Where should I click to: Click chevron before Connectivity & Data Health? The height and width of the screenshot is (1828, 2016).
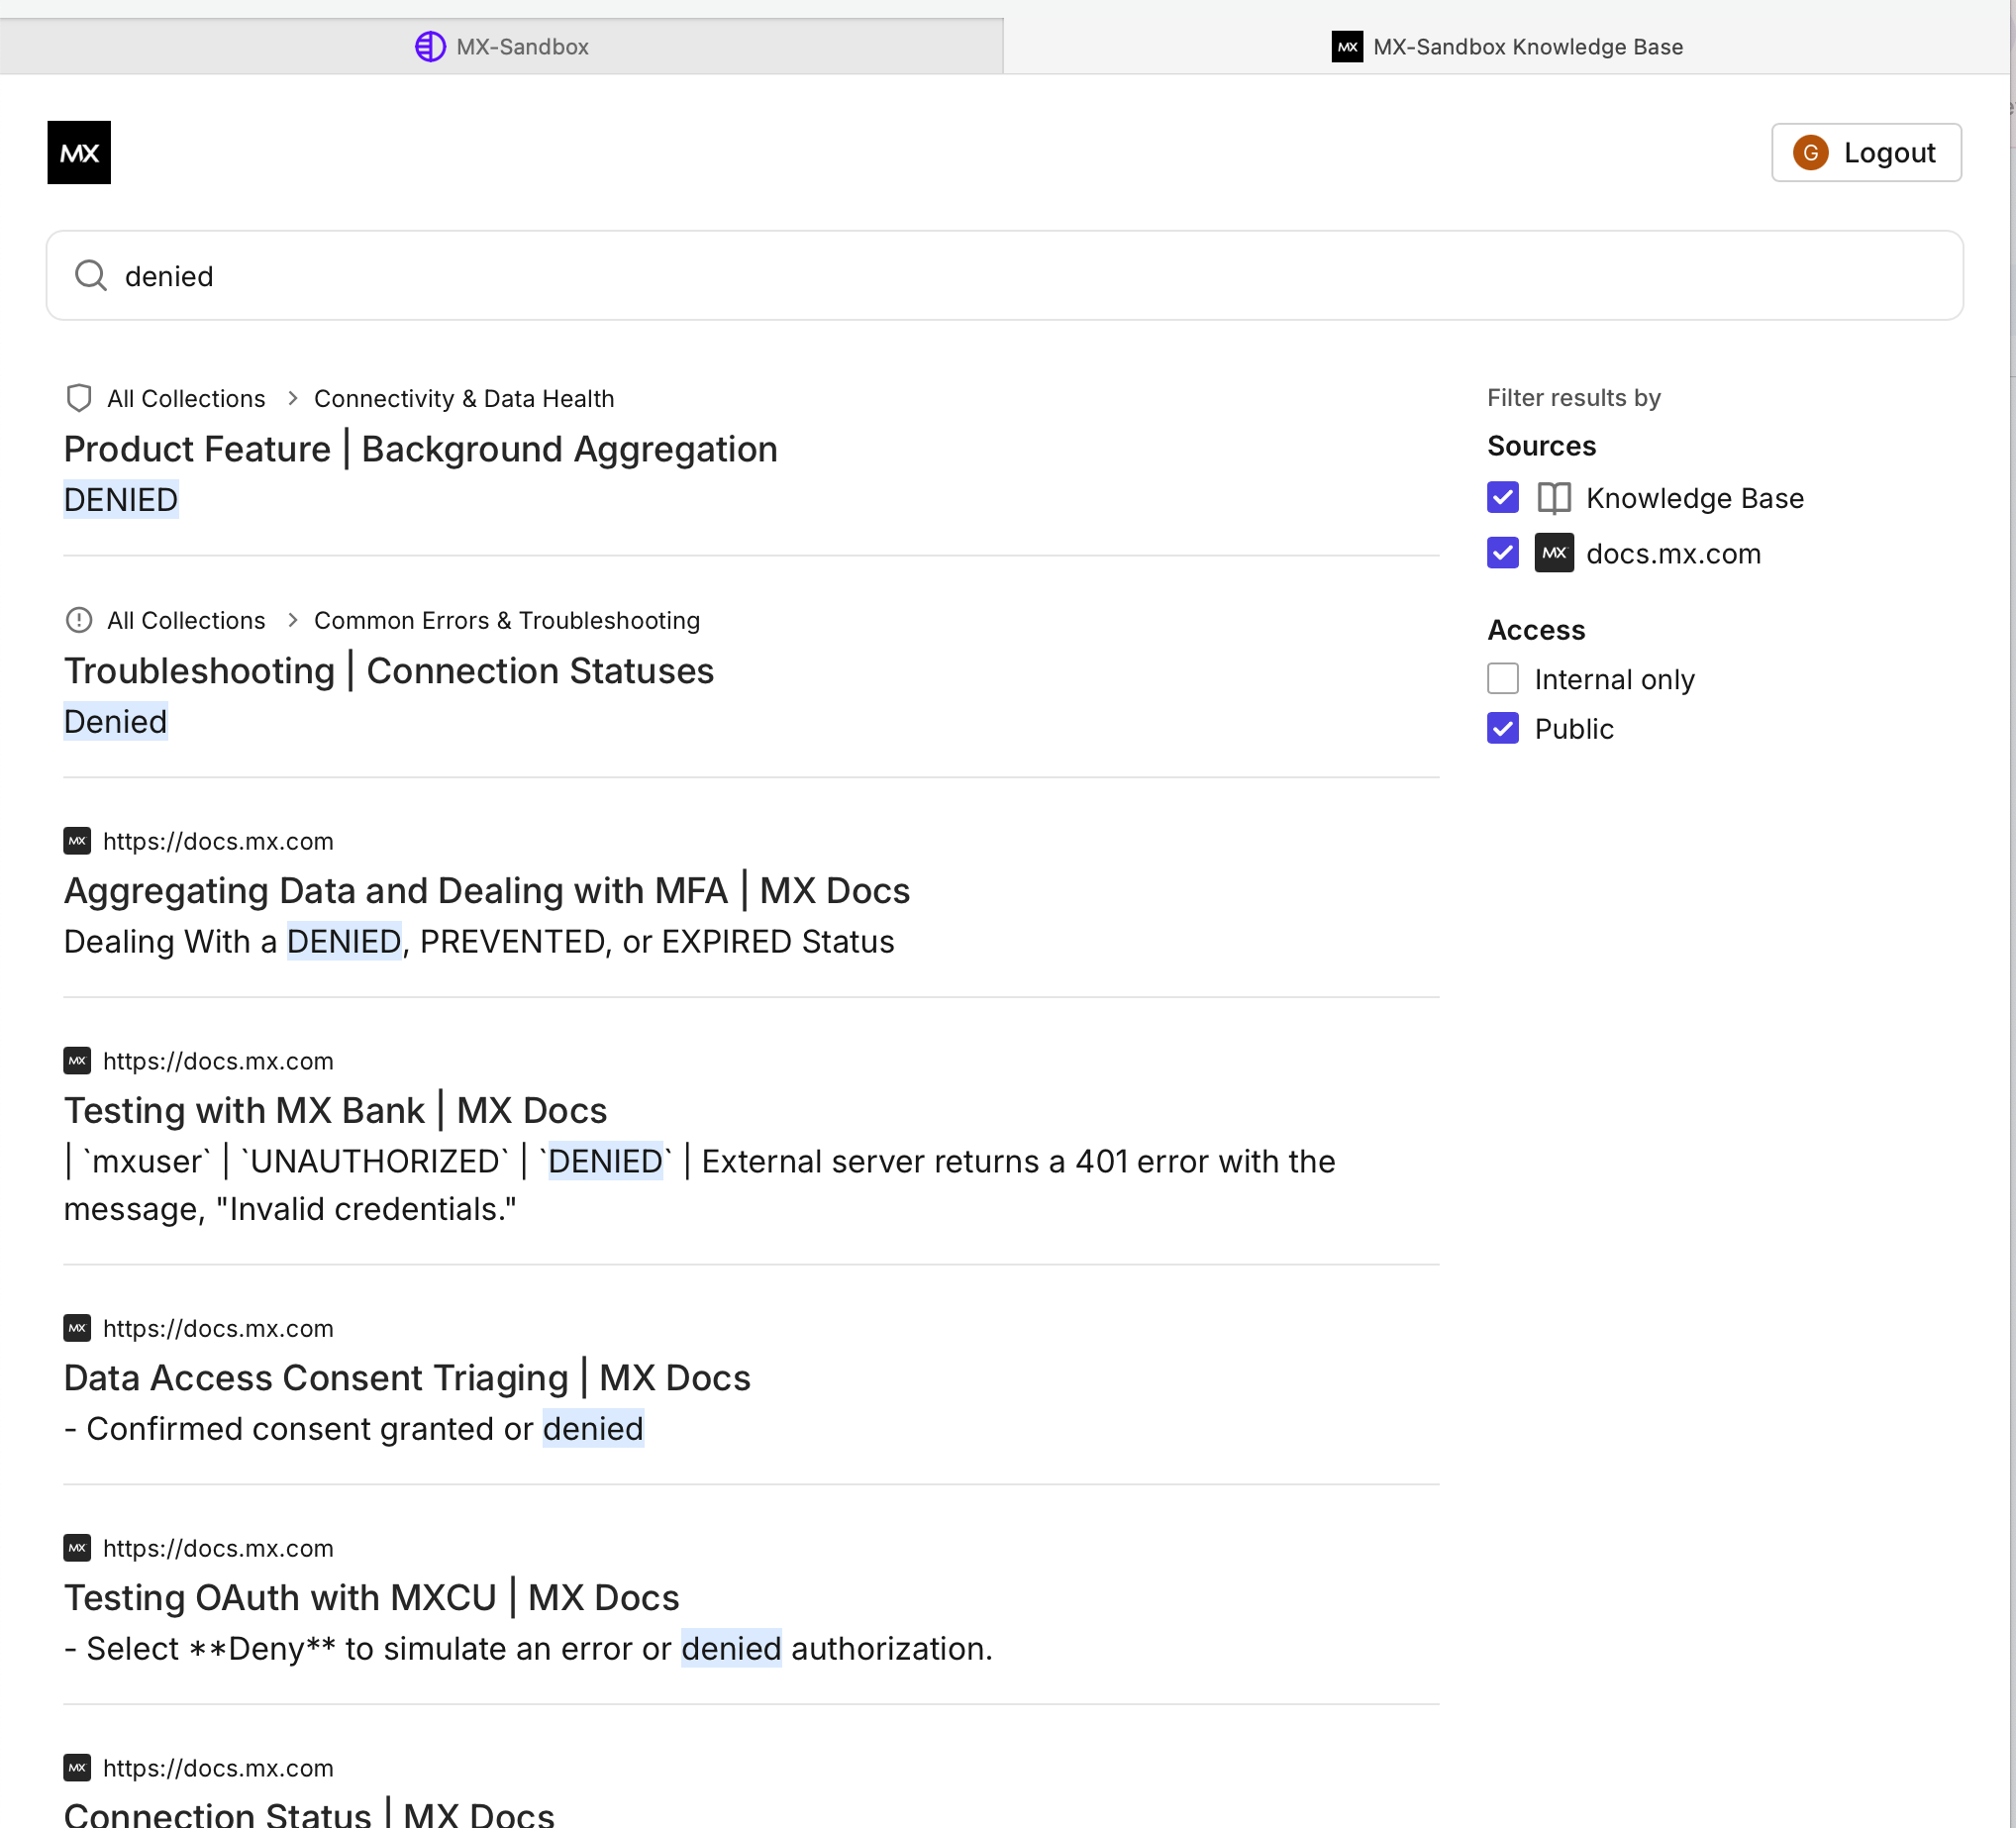292,398
